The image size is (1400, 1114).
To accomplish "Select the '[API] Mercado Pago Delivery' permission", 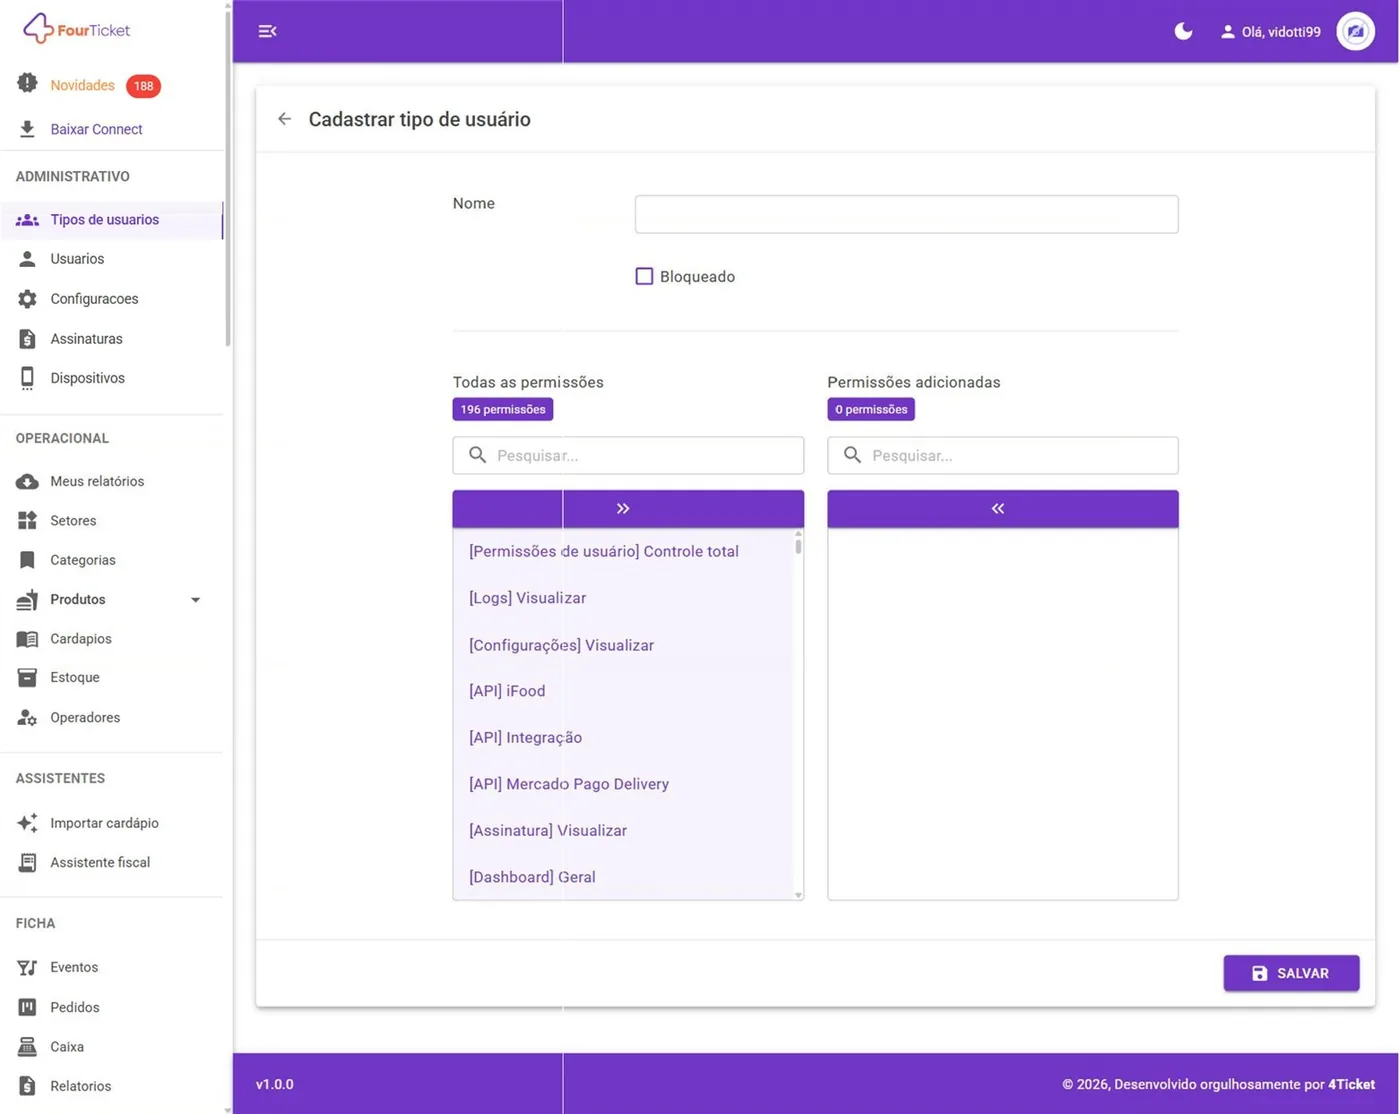I will tap(569, 784).
